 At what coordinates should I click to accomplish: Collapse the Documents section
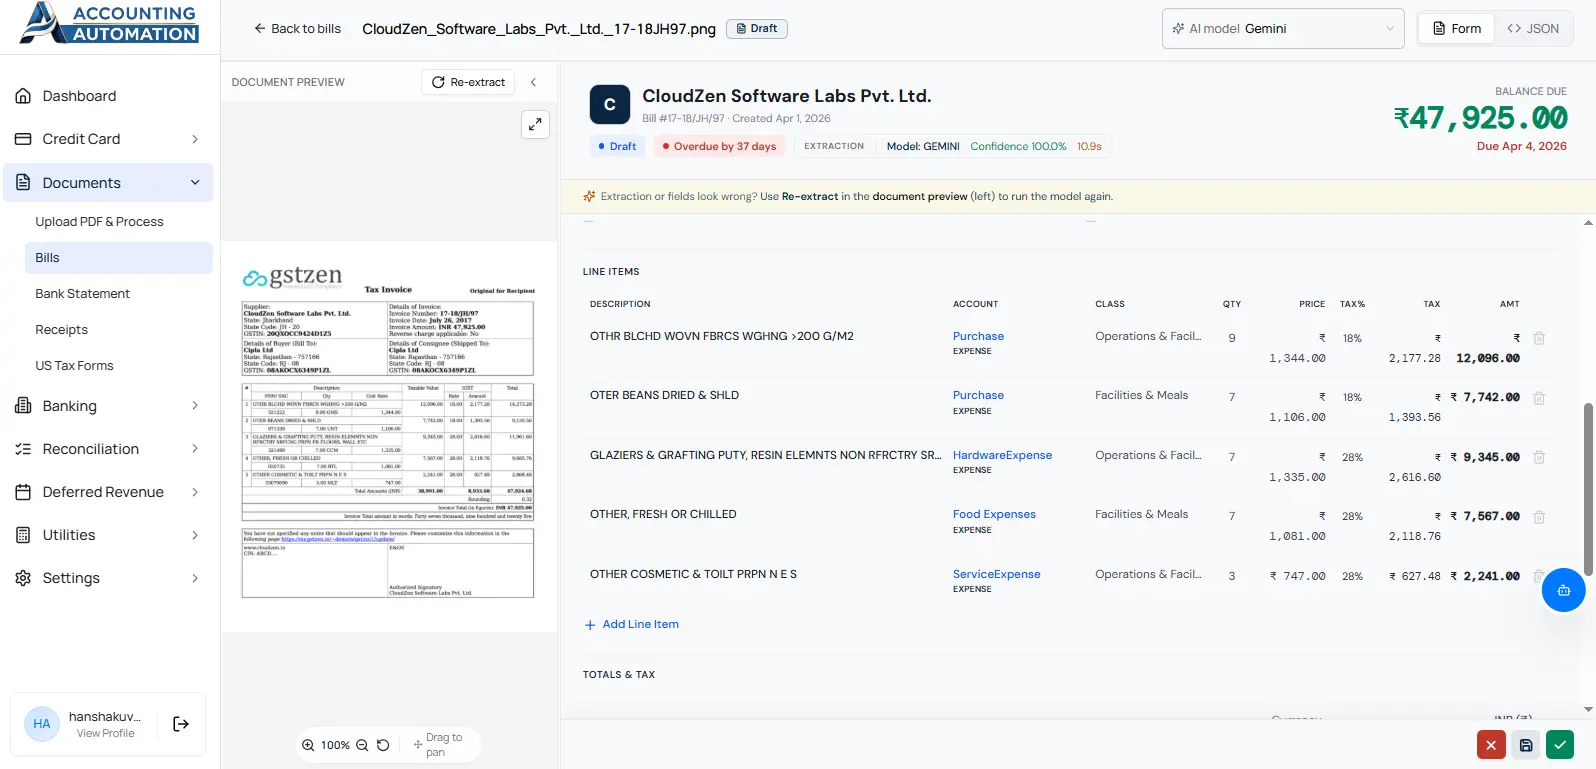[x=108, y=182]
